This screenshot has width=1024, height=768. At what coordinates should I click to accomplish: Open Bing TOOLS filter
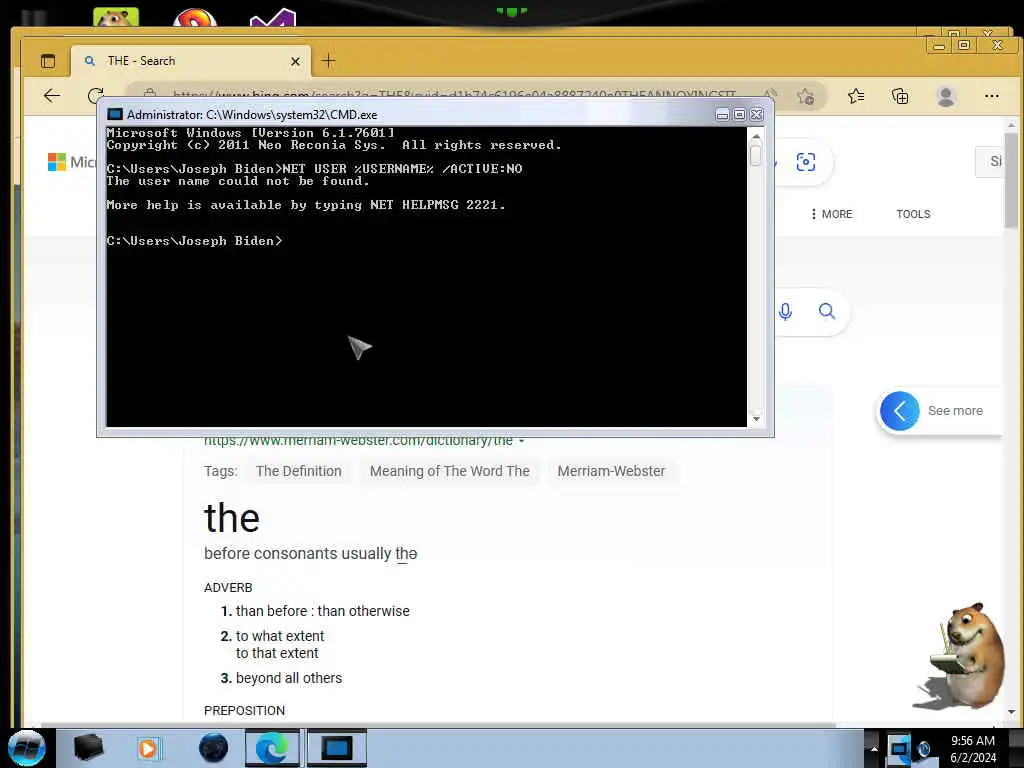[x=913, y=214]
